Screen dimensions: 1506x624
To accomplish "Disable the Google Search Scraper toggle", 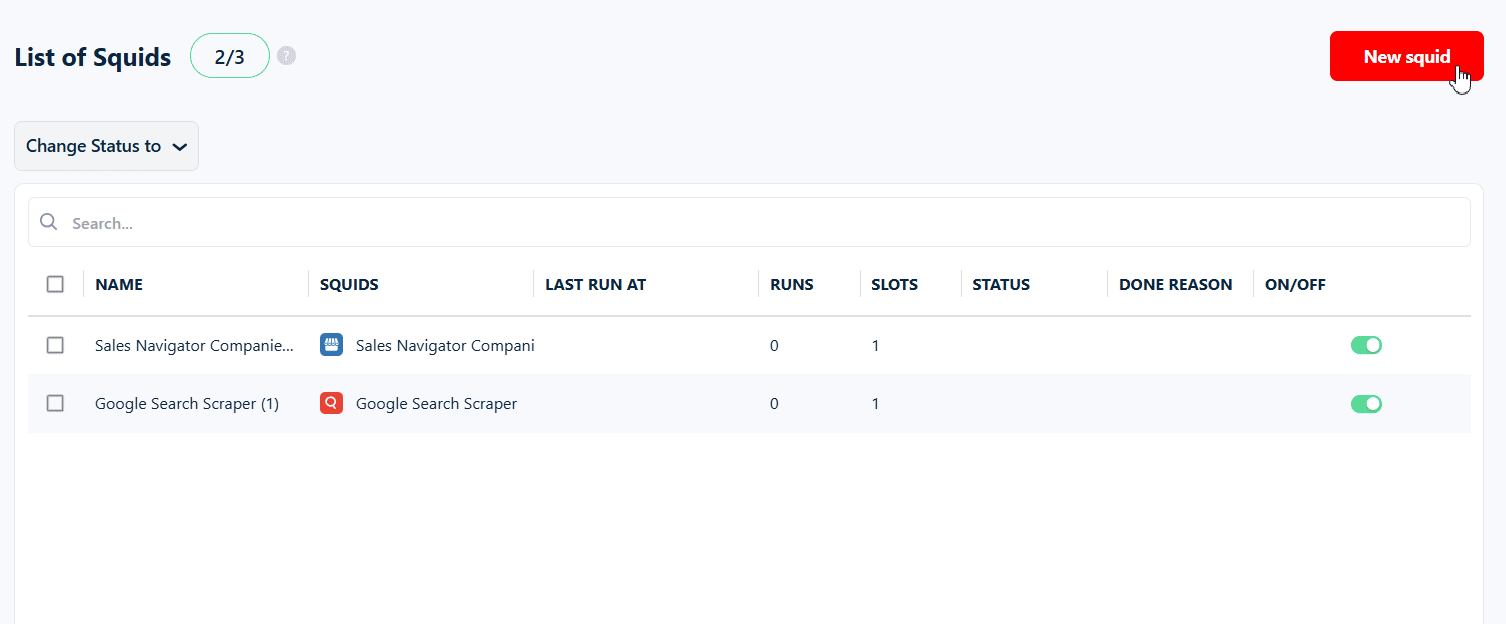I will click(x=1366, y=403).
